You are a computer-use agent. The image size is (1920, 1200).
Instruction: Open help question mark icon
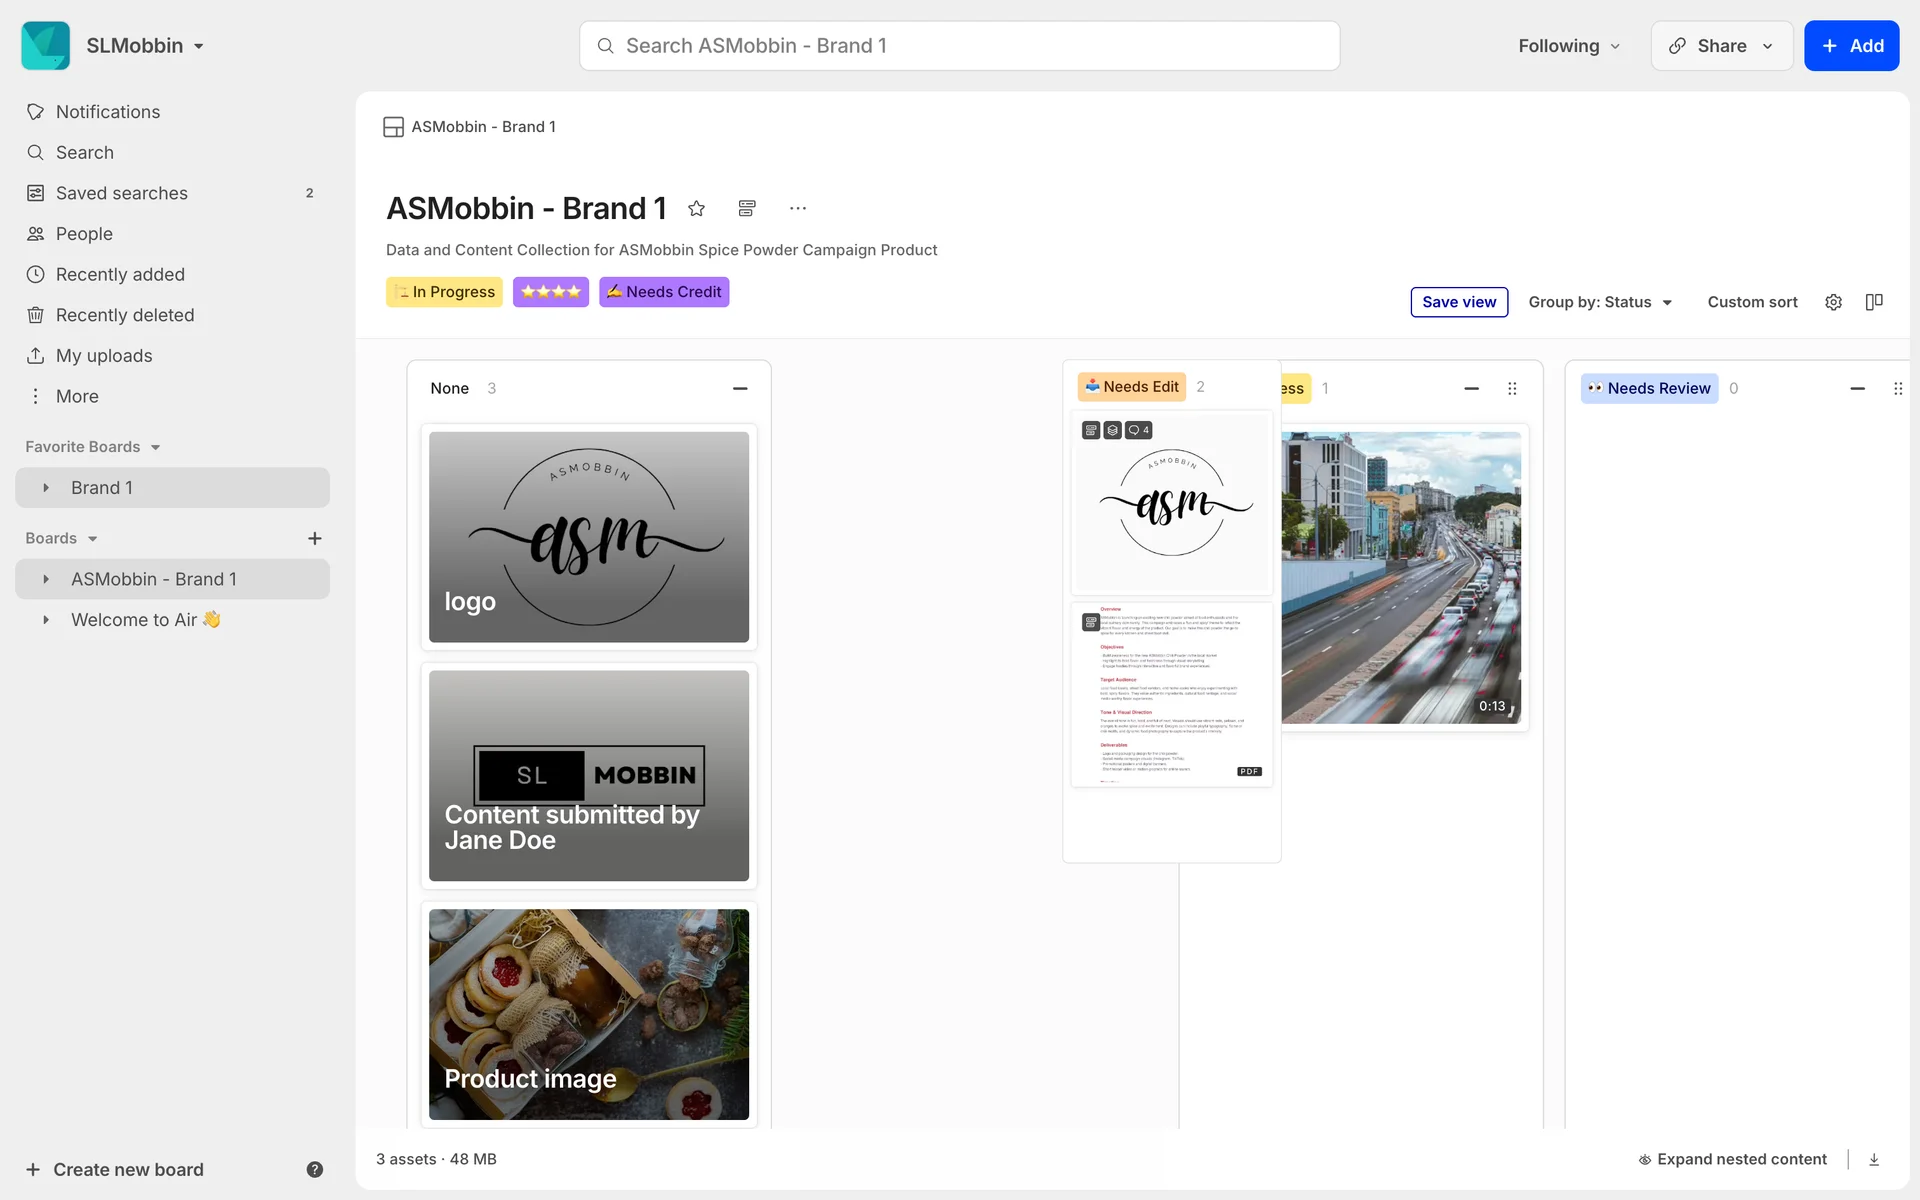pos(314,1169)
